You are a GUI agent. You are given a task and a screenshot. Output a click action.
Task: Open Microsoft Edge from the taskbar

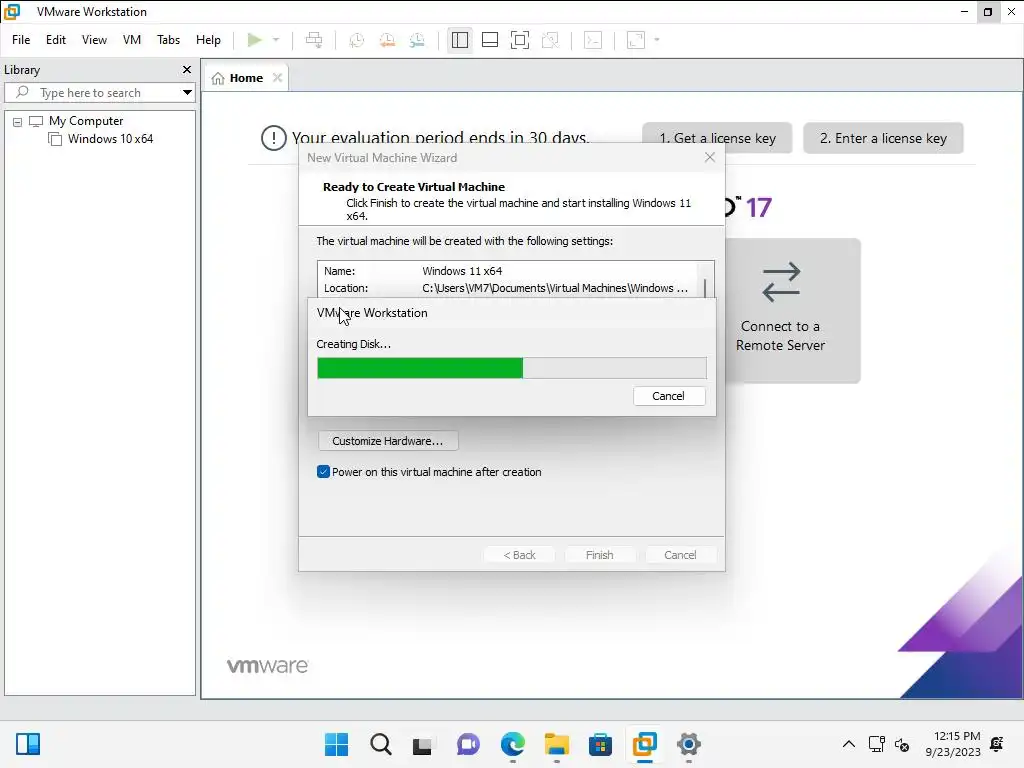(x=513, y=744)
